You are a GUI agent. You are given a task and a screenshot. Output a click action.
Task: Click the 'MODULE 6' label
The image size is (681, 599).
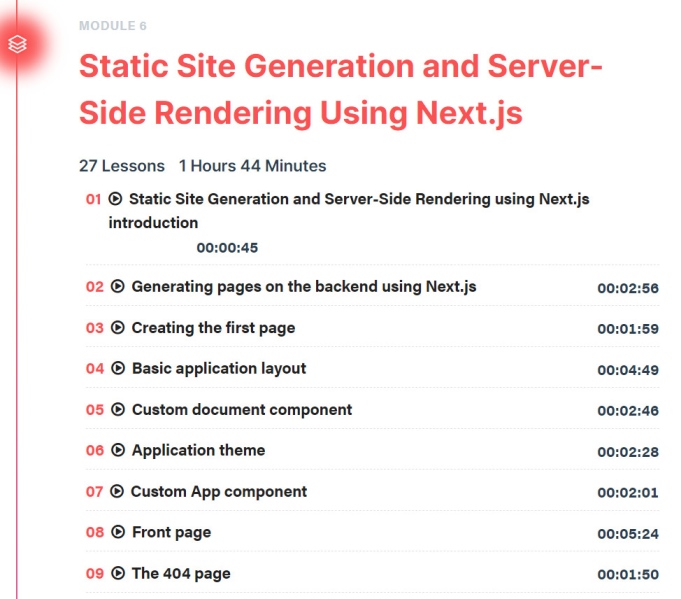pos(113,26)
